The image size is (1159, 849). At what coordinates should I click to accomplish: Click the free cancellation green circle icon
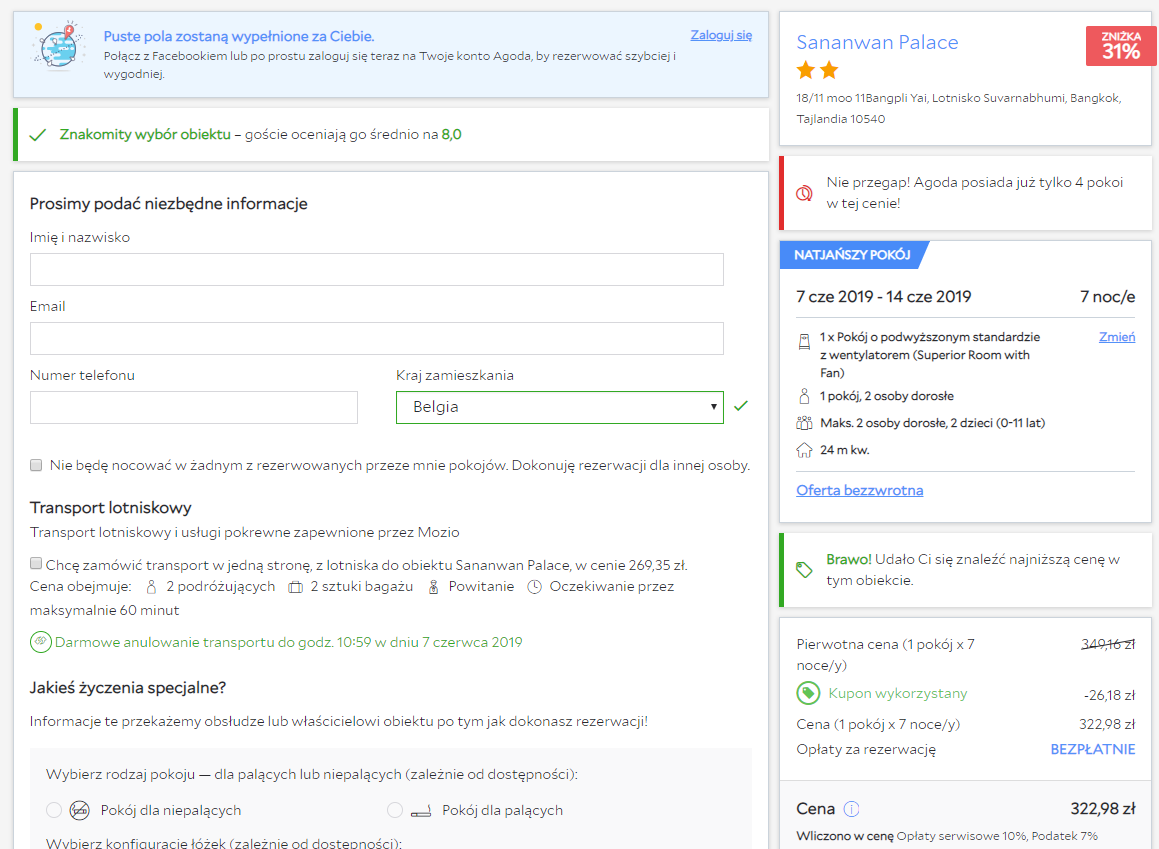coord(41,642)
